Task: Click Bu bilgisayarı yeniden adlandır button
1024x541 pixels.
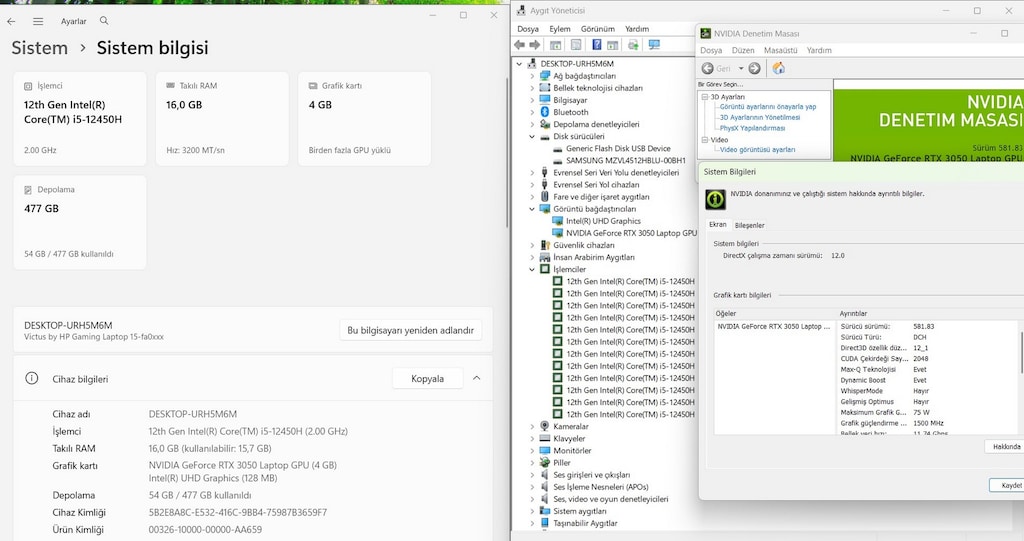Action: (411, 330)
